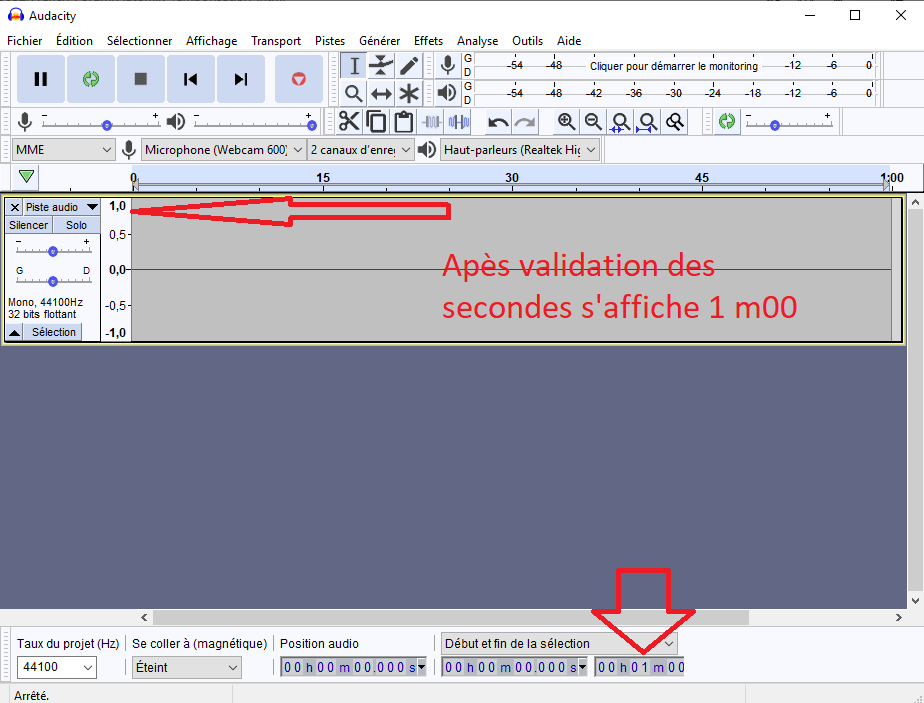Viewport: 924px width, 703px height.
Task: Open the Générer menu
Action: (x=379, y=41)
